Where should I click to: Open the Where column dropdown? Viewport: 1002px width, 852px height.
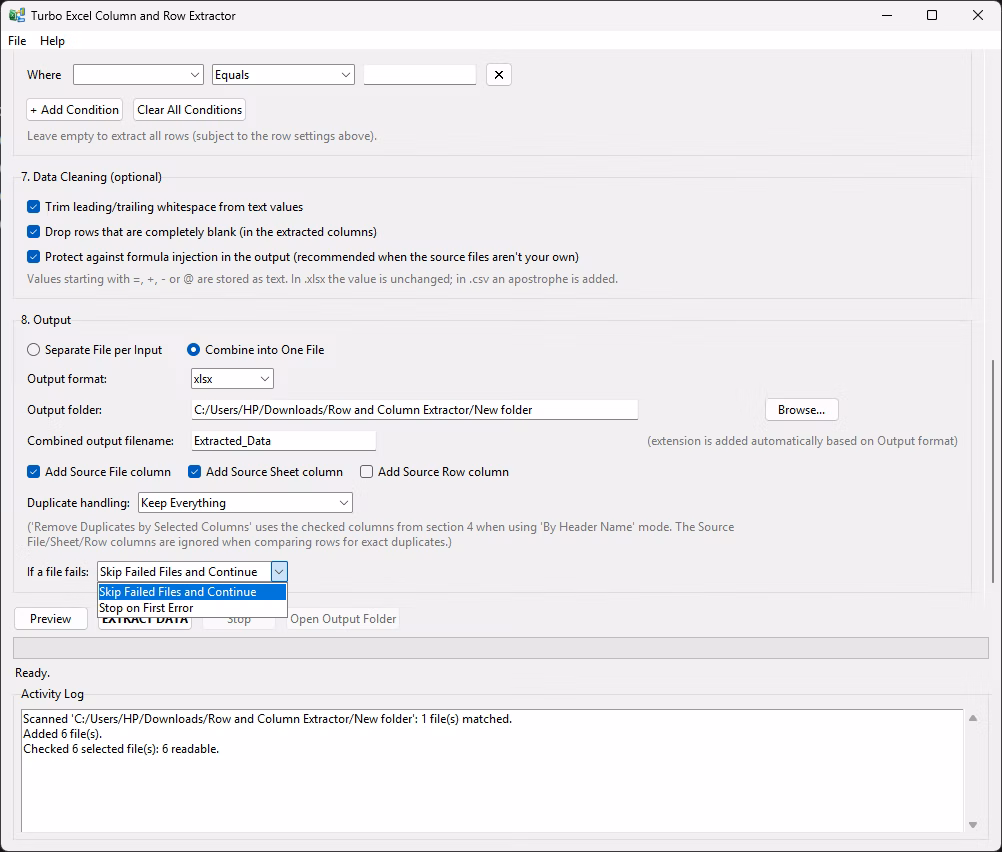[x=138, y=75]
